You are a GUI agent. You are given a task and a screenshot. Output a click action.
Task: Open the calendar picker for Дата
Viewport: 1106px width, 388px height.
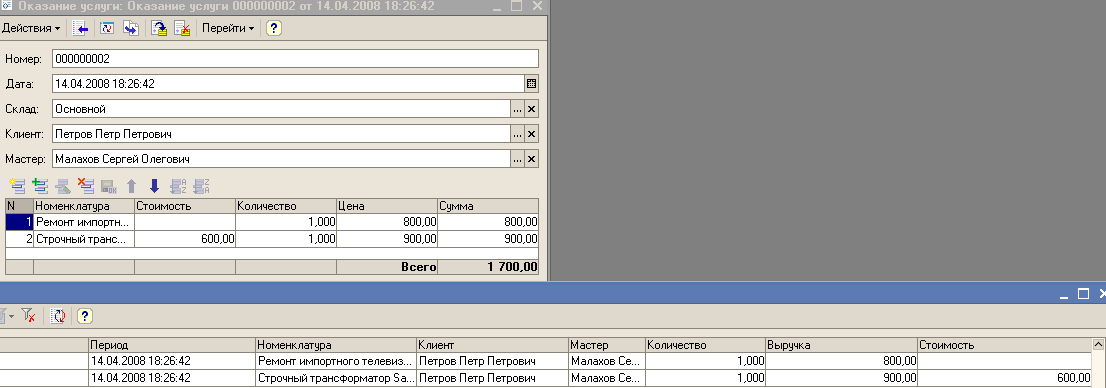click(x=532, y=83)
